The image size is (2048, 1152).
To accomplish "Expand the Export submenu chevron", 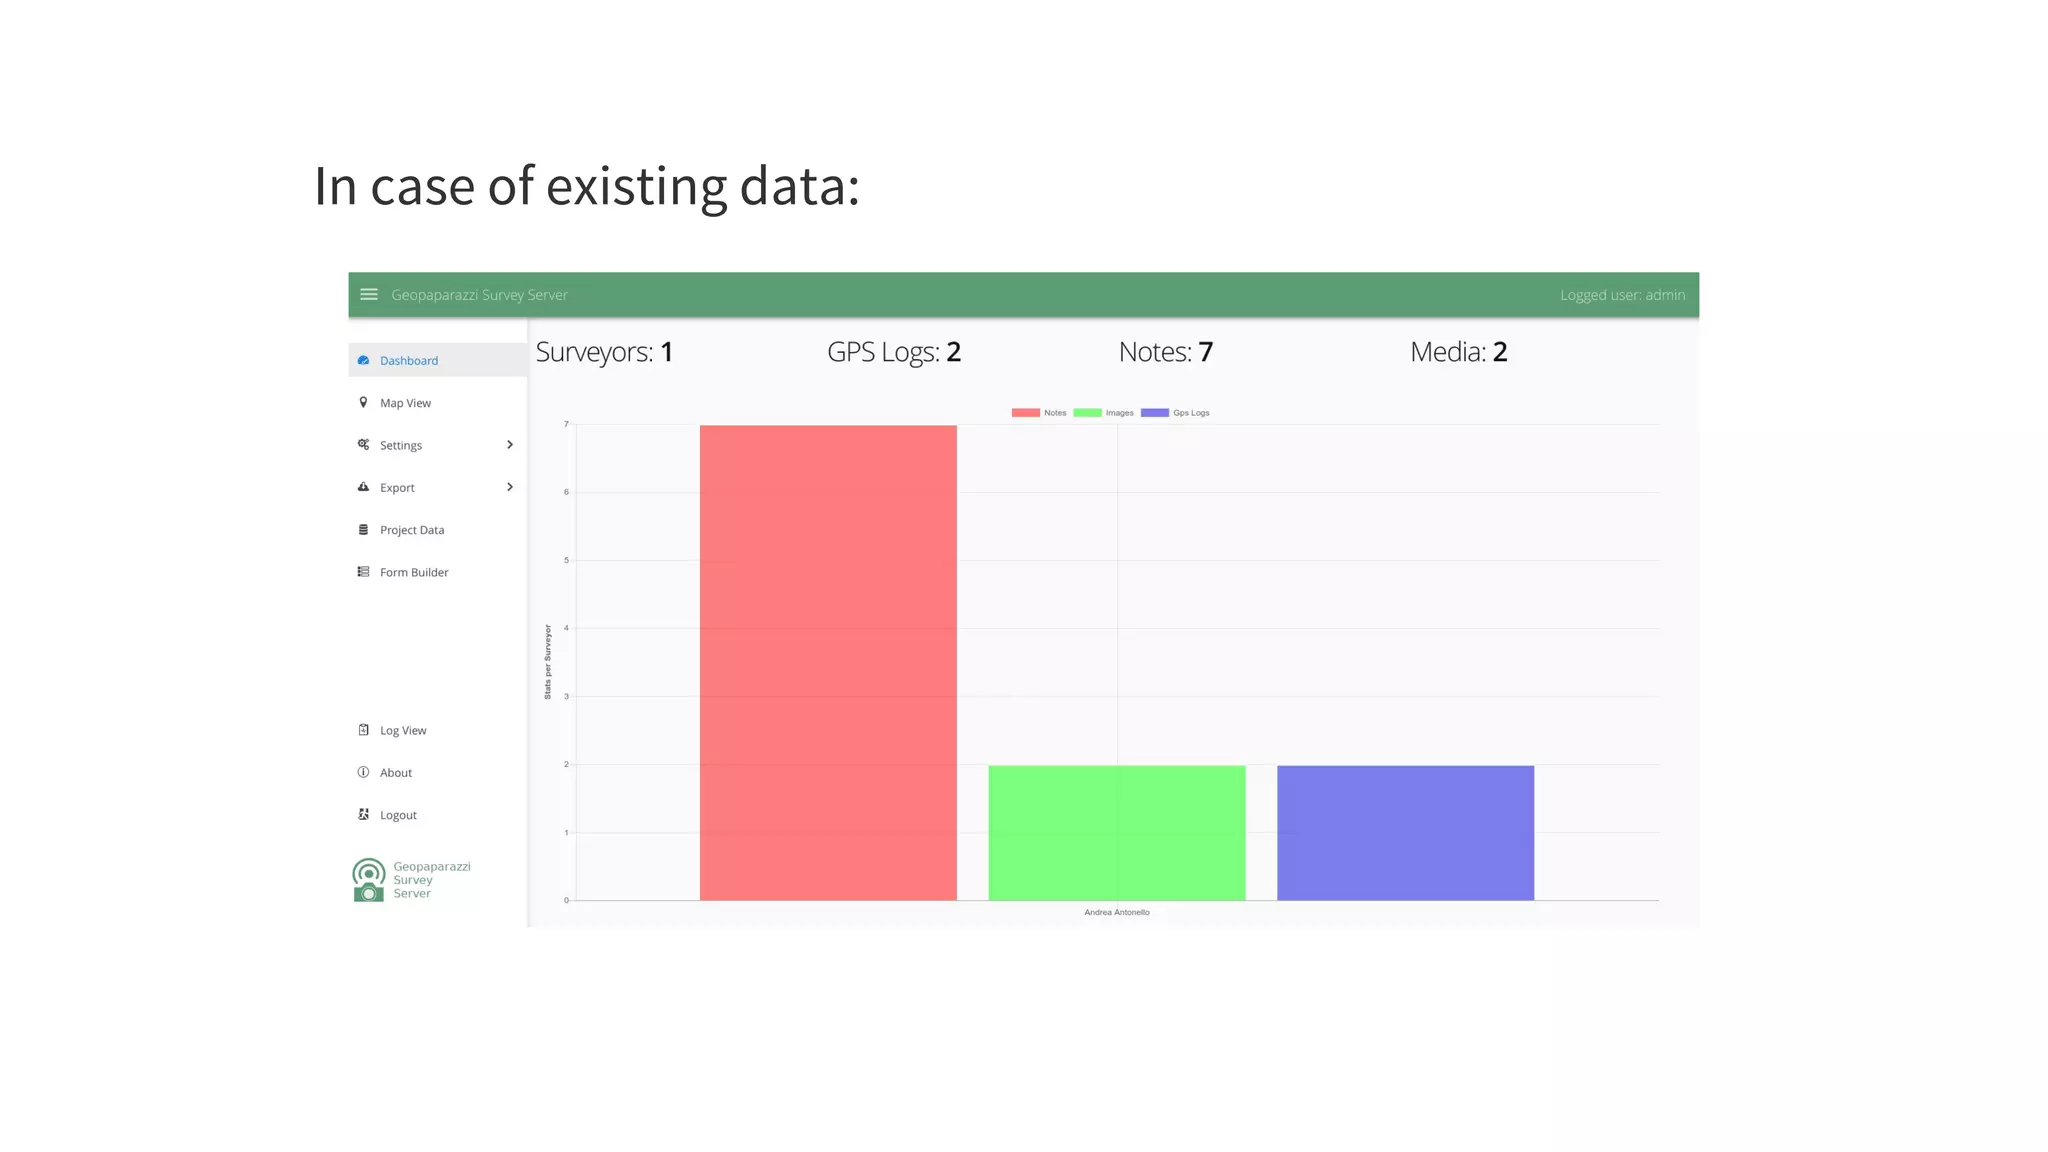I will [510, 487].
